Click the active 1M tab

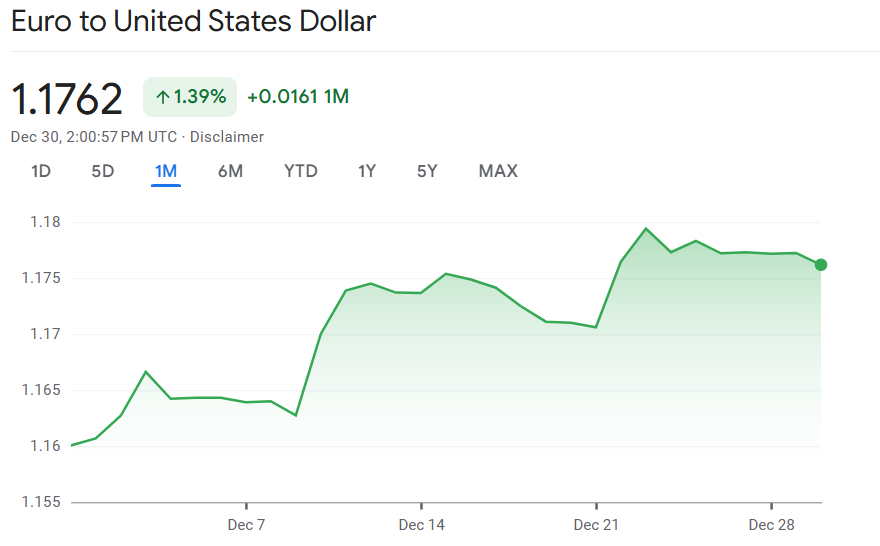point(166,171)
